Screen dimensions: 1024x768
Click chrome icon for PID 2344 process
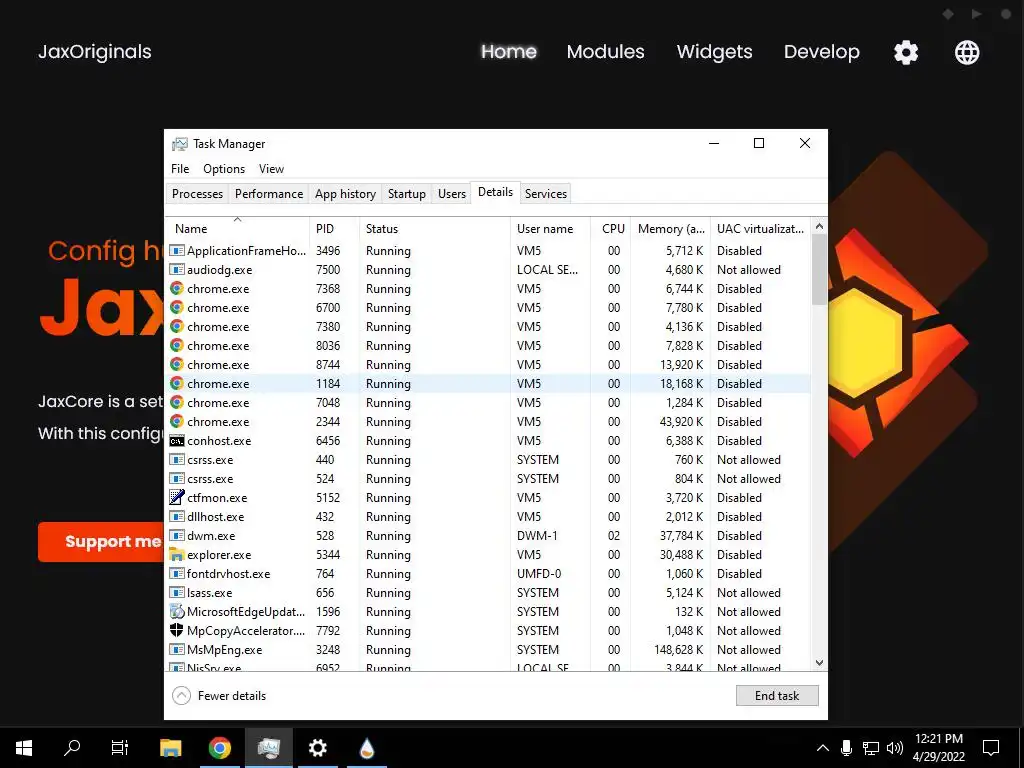click(176, 421)
